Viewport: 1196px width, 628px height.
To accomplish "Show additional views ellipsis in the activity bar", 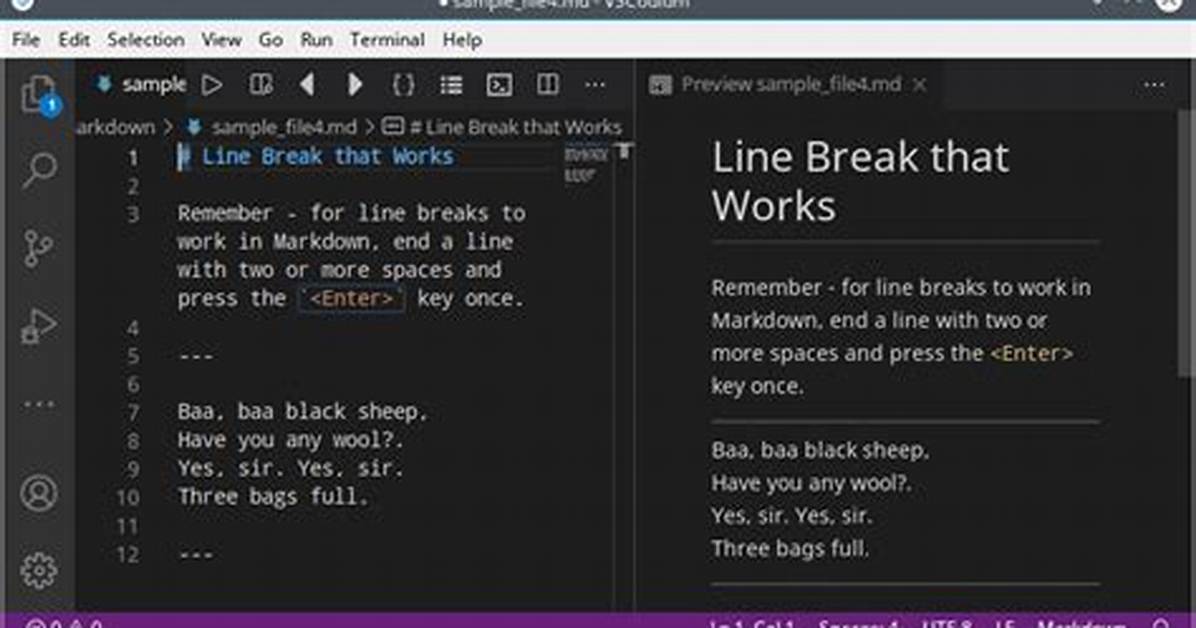I will [39, 404].
